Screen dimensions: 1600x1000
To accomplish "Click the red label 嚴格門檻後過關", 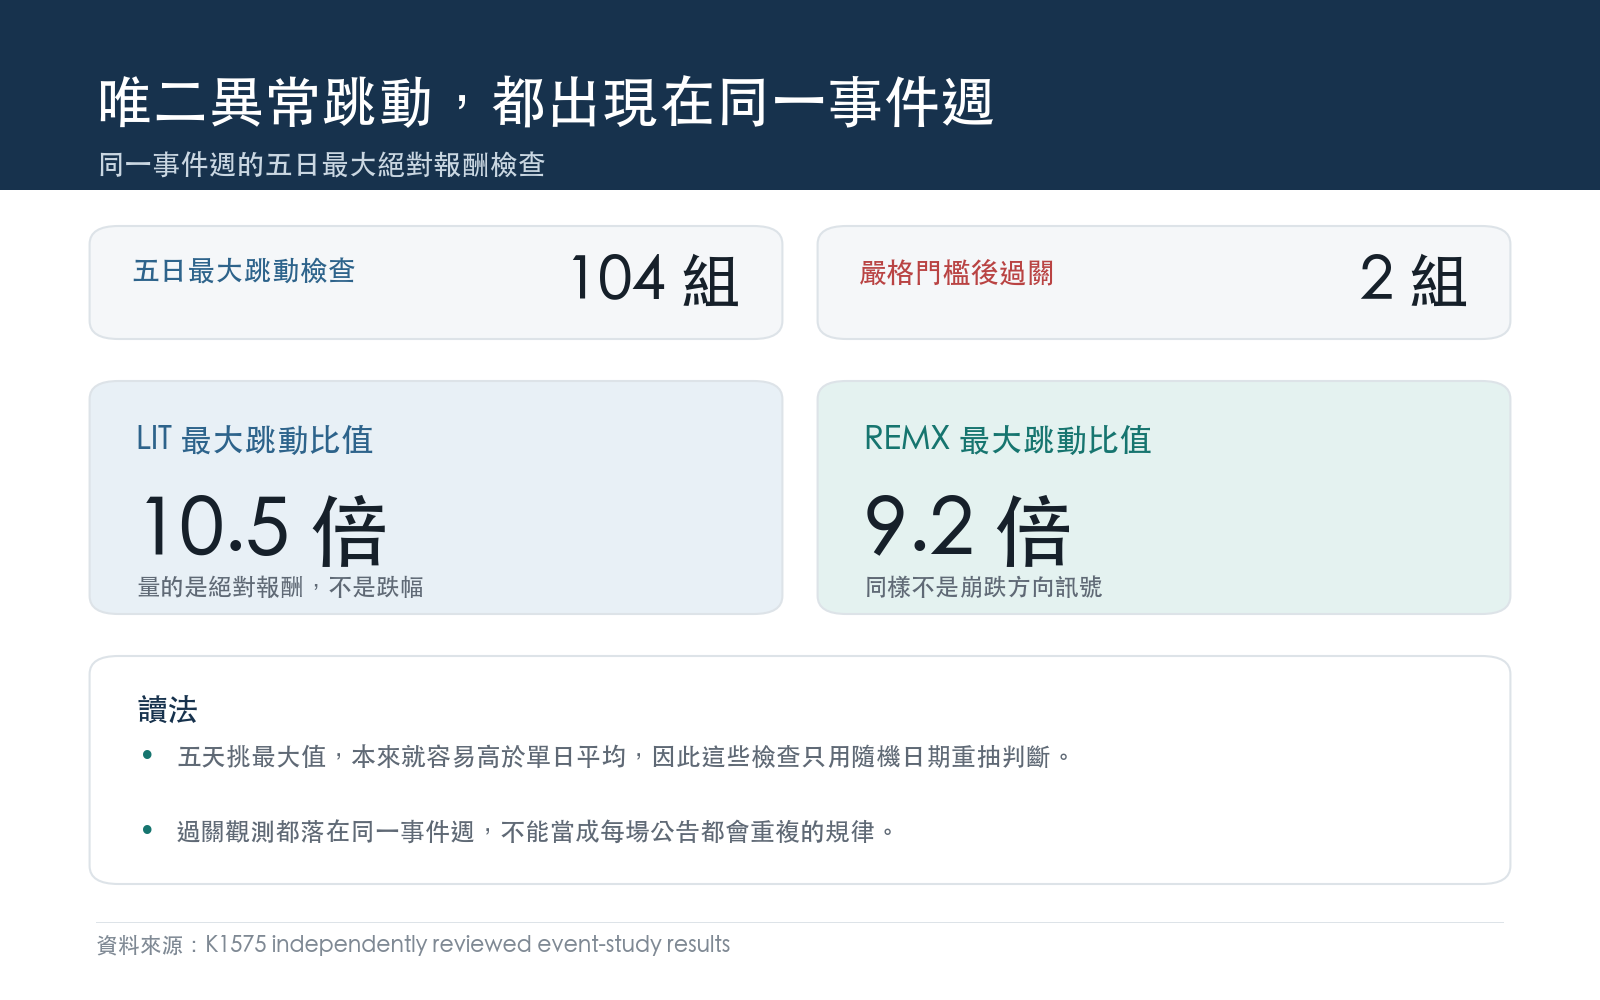I will [x=956, y=273].
